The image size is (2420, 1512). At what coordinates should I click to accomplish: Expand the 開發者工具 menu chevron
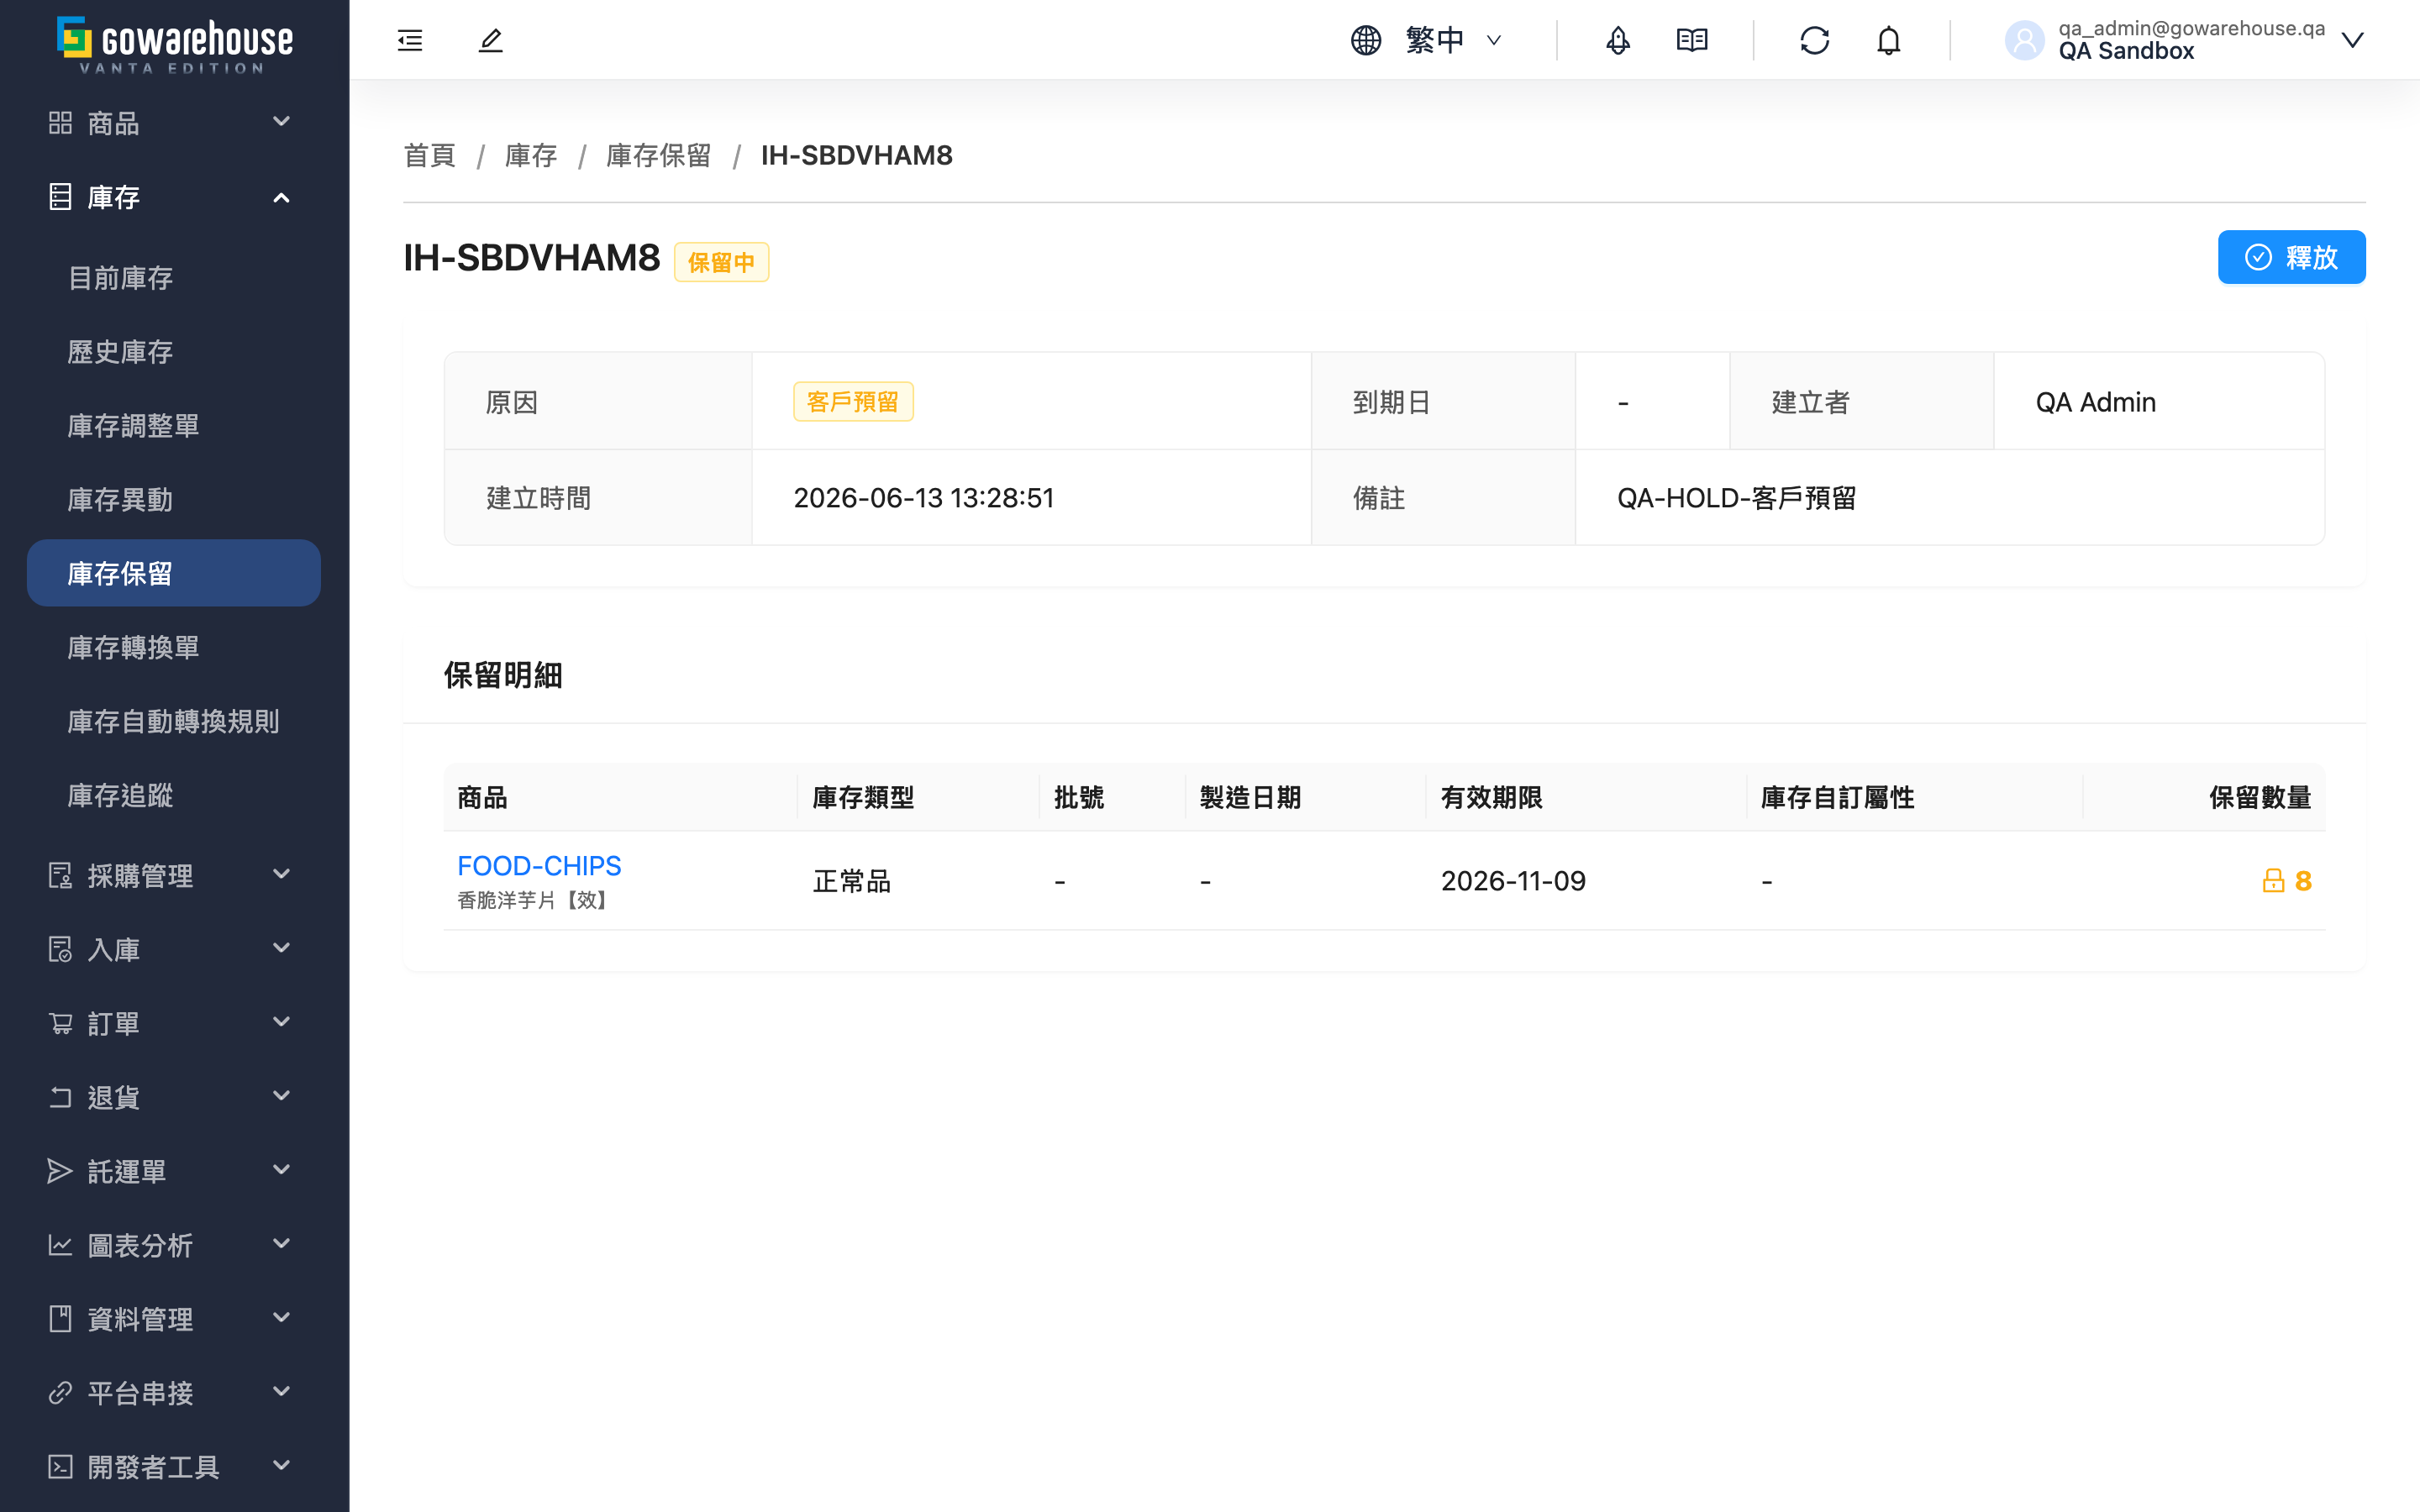pyautogui.click(x=281, y=1467)
